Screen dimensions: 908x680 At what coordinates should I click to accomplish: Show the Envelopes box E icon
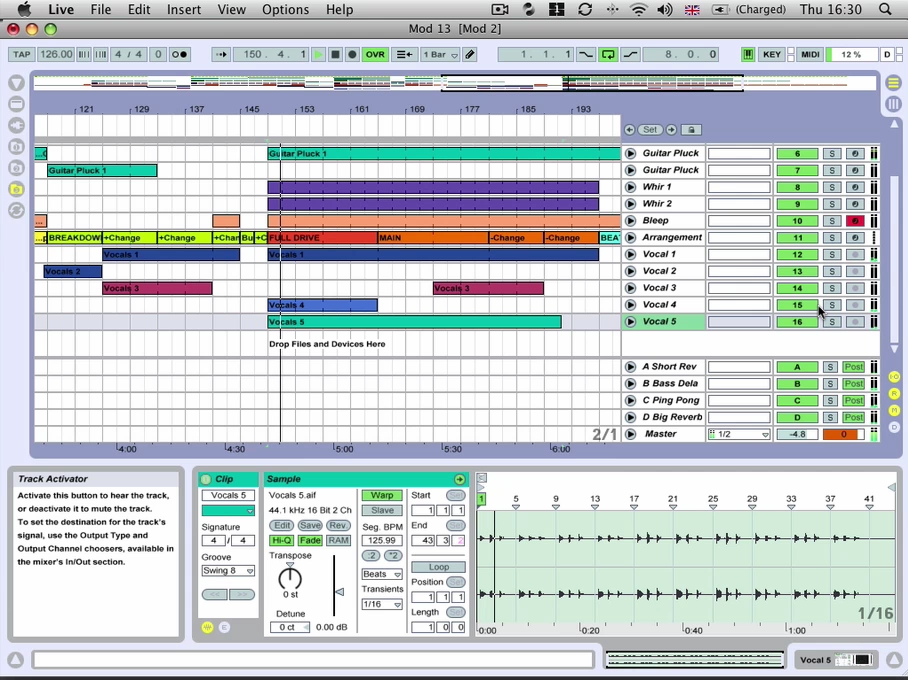pos(224,627)
